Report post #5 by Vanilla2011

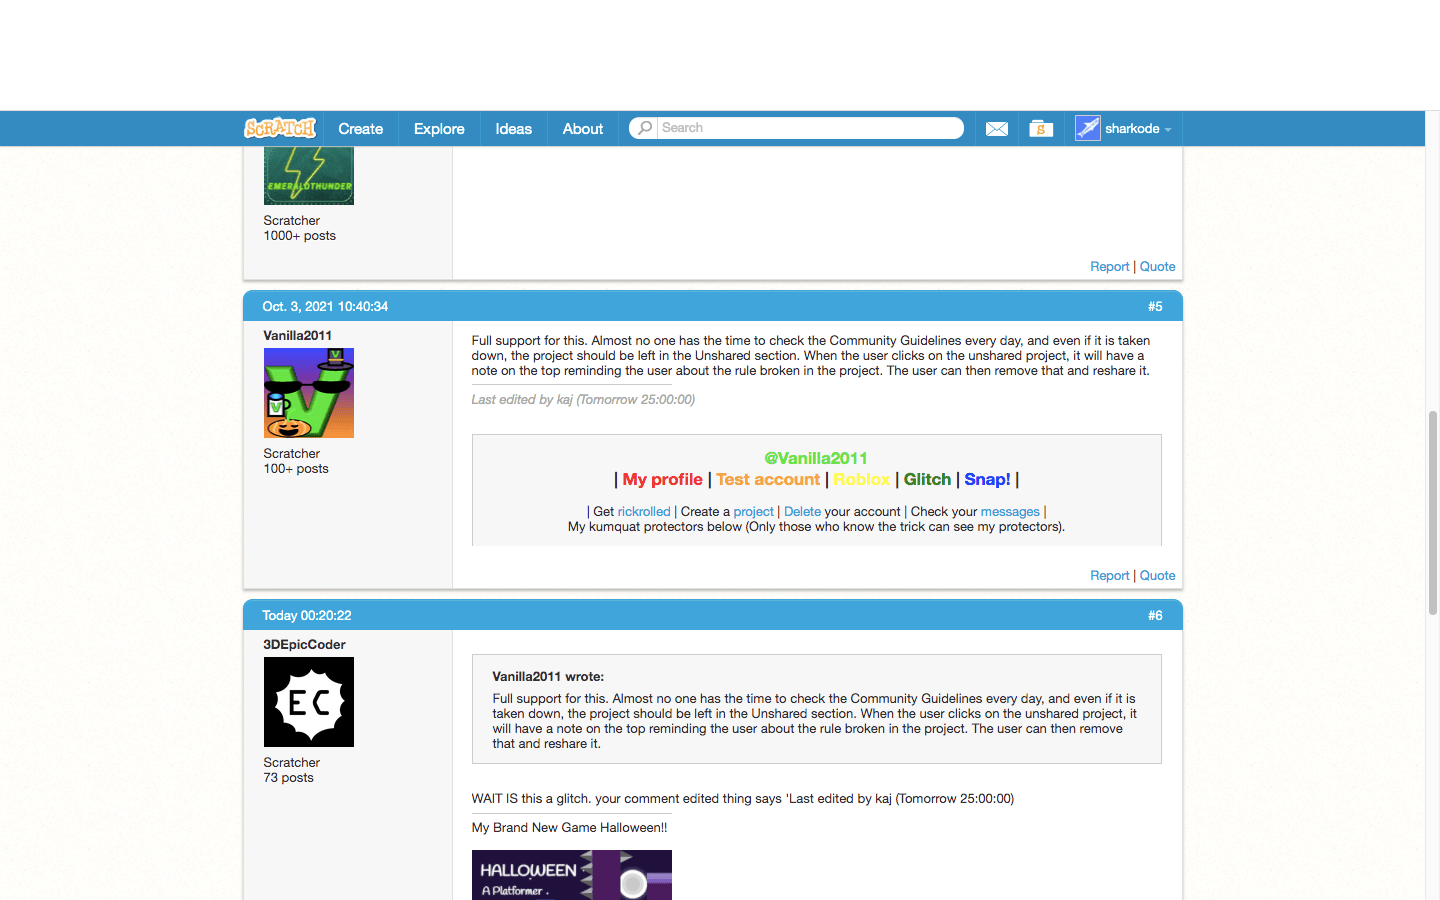(x=1110, y=575)
